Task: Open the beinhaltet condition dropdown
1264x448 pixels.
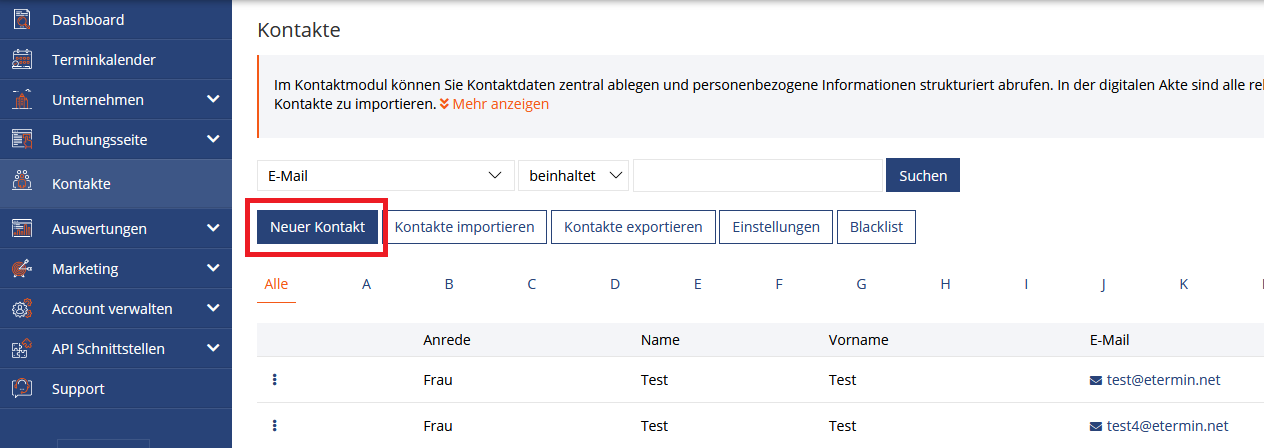Action: point(573,175)
